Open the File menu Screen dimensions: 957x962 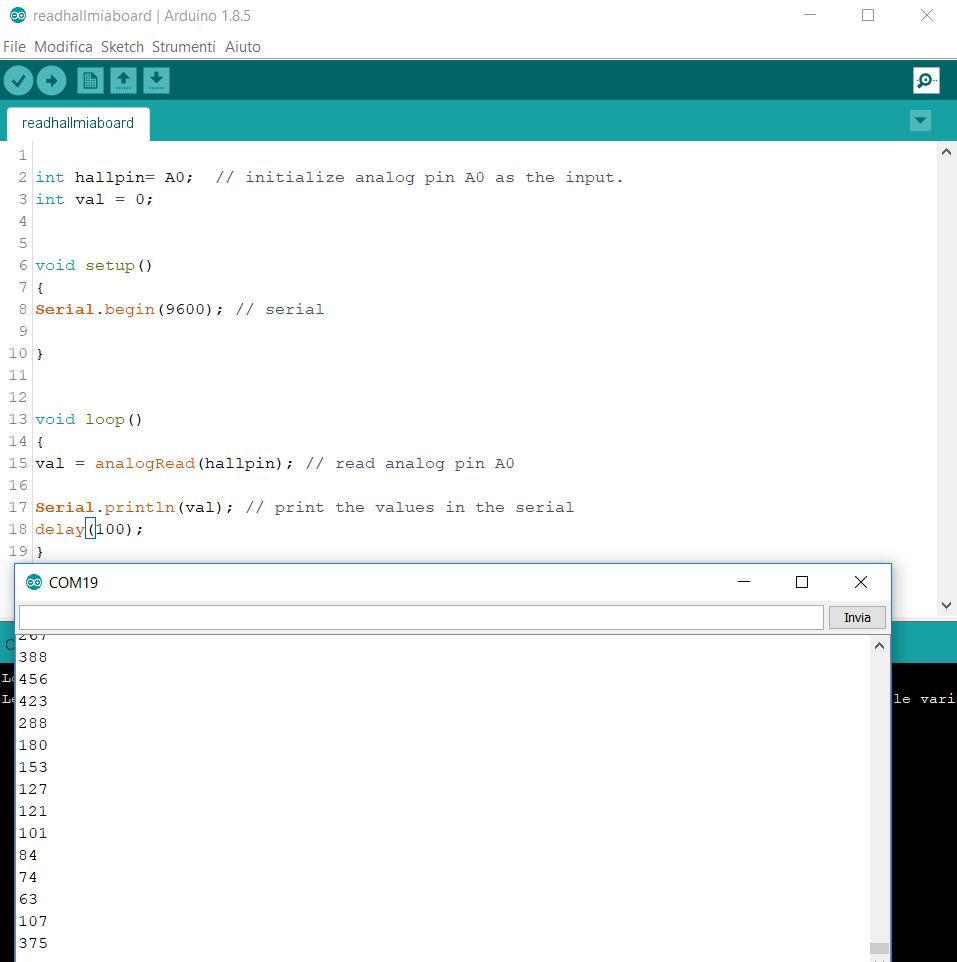(14, 47)
